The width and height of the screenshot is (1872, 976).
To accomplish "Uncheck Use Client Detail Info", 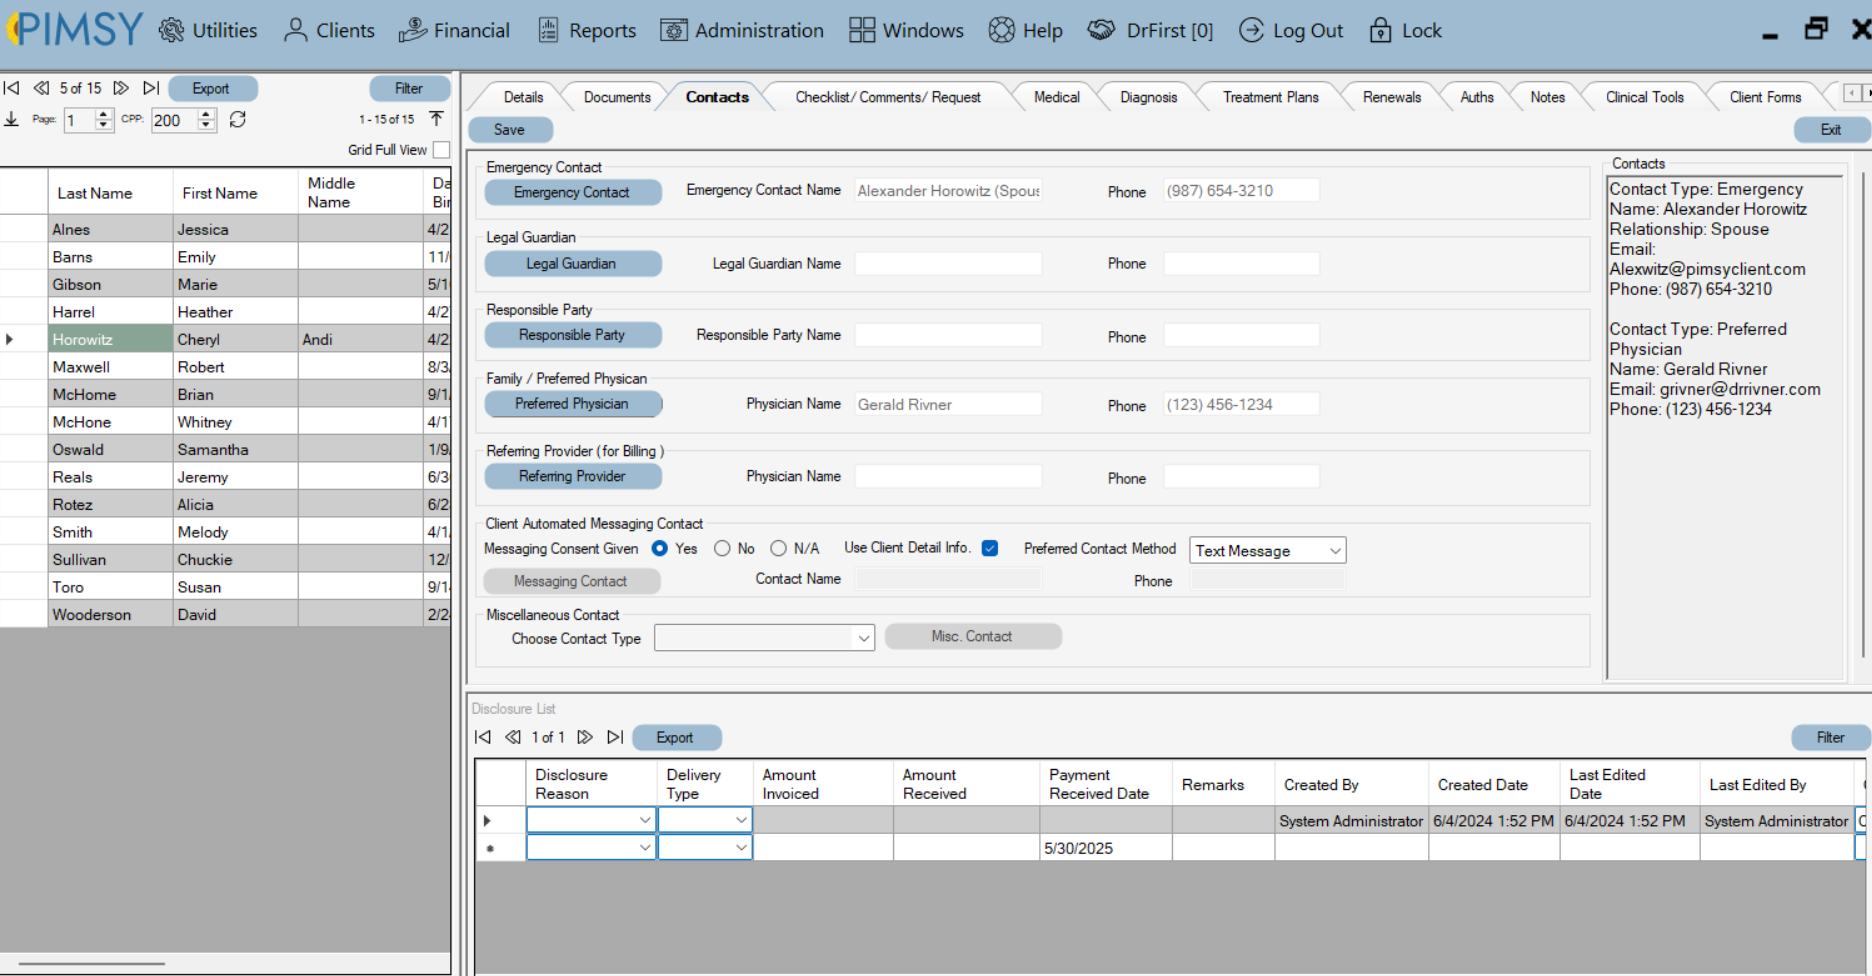I will 990,548.
